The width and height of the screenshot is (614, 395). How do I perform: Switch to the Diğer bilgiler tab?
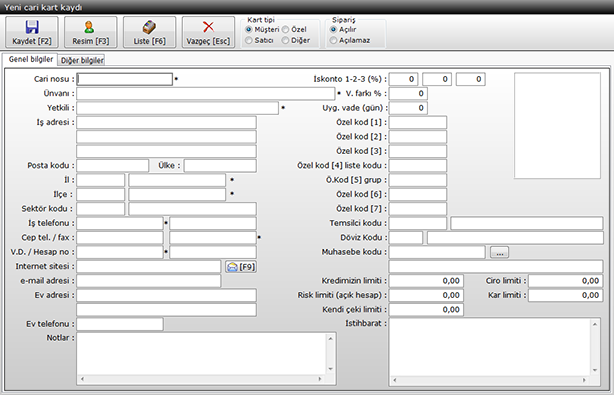(x=82, y=60)
